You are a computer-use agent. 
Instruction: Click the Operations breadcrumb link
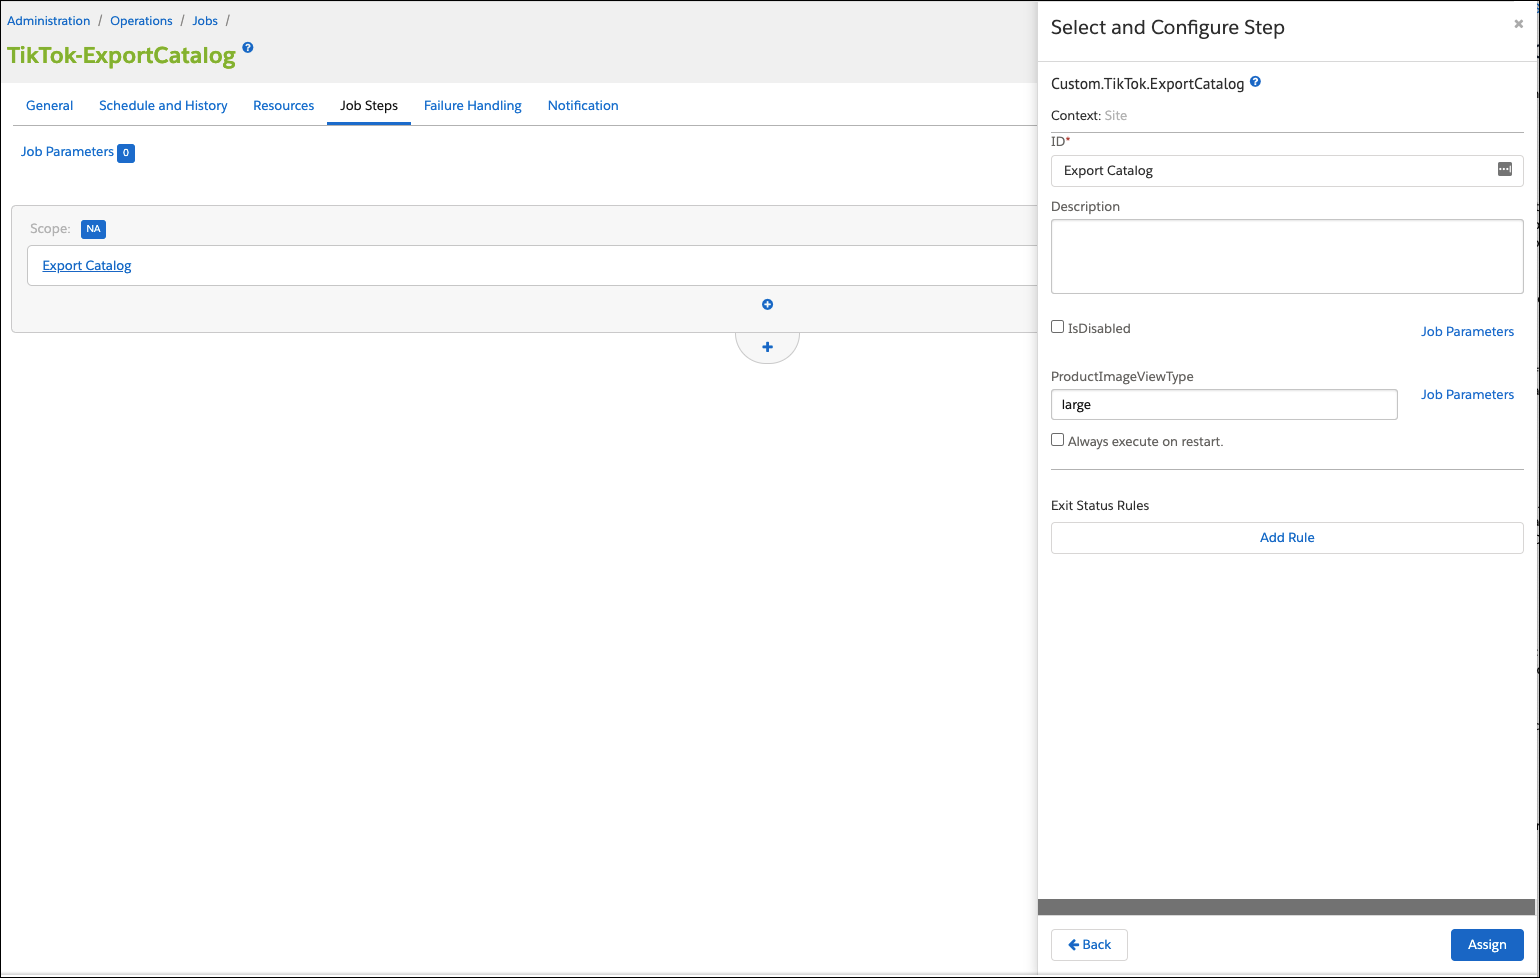141,21
